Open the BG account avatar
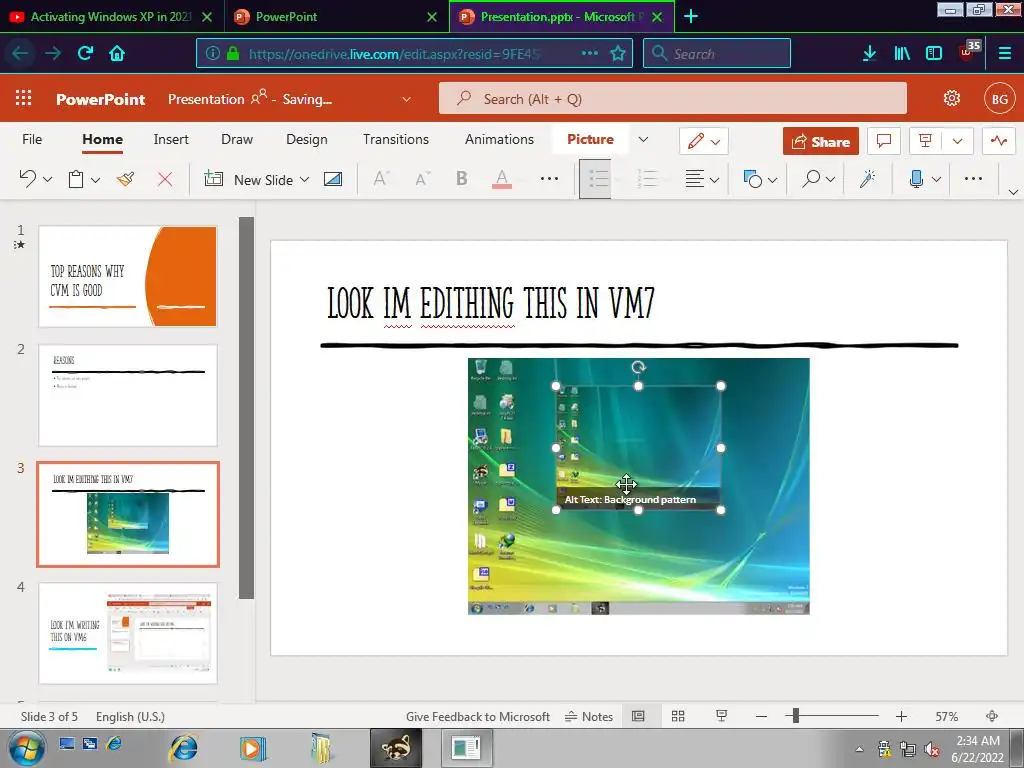Screen dimensions: 1024x768 [999, 99]
